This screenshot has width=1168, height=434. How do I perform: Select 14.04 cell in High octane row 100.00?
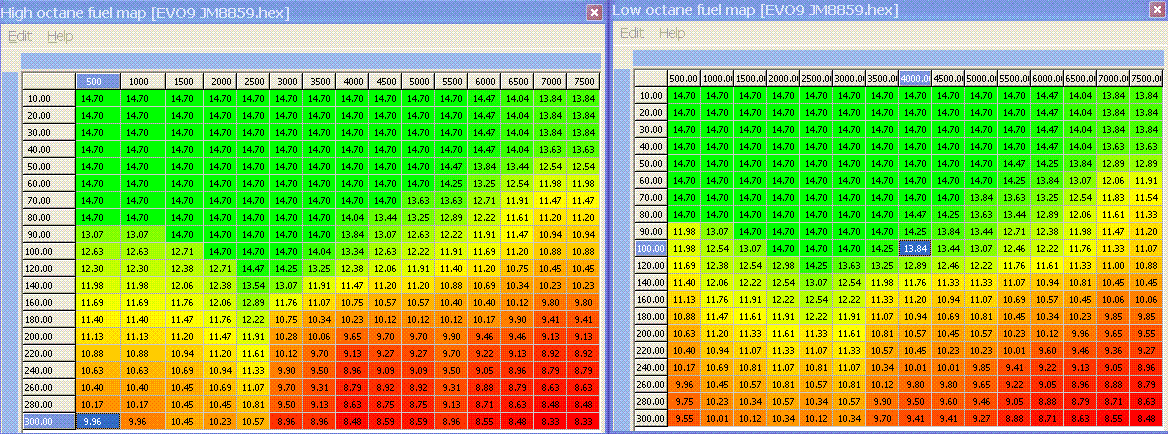click(319, 252)
